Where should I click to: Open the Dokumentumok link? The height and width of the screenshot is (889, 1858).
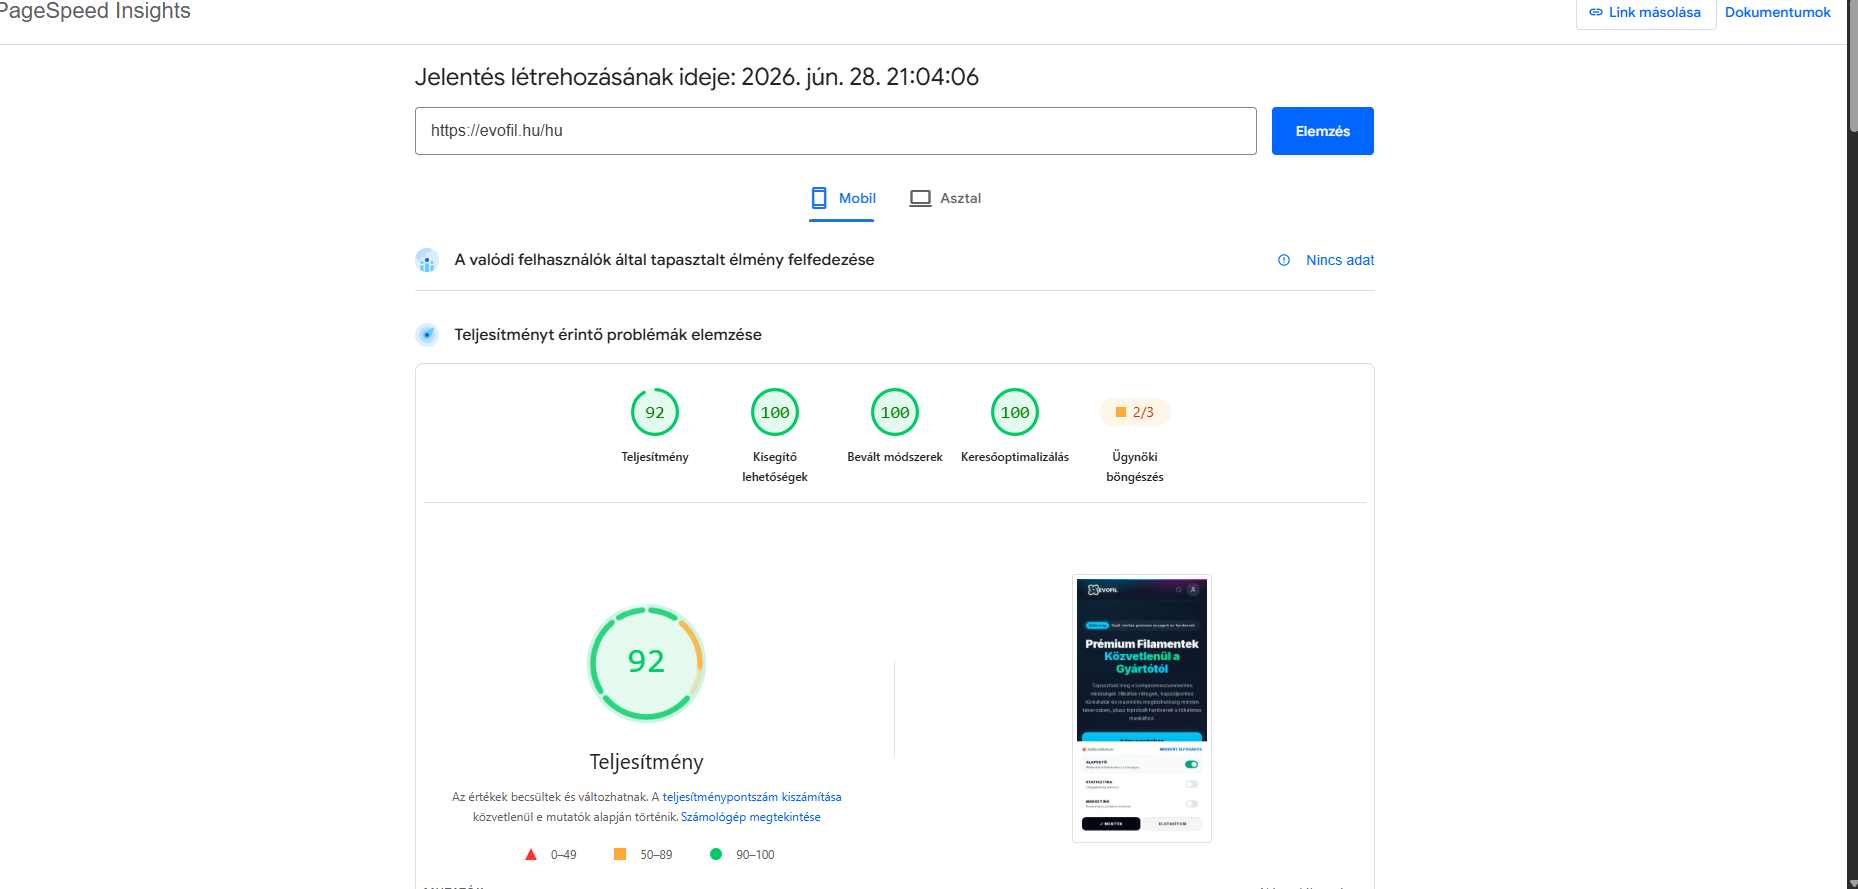point(1777,13)
